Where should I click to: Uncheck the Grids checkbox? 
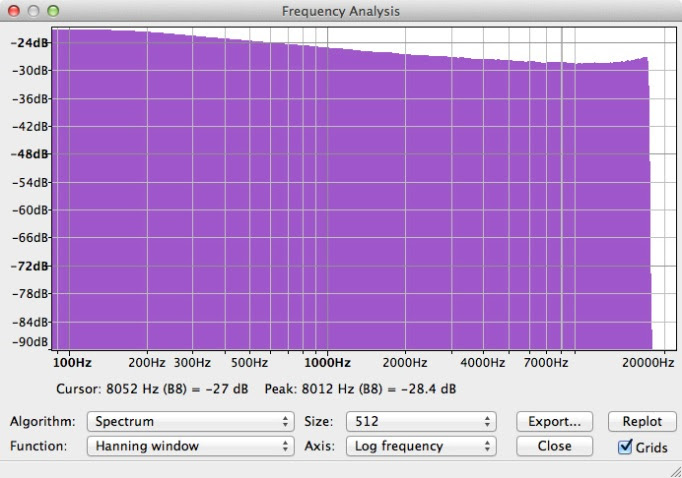coord(625,447)
